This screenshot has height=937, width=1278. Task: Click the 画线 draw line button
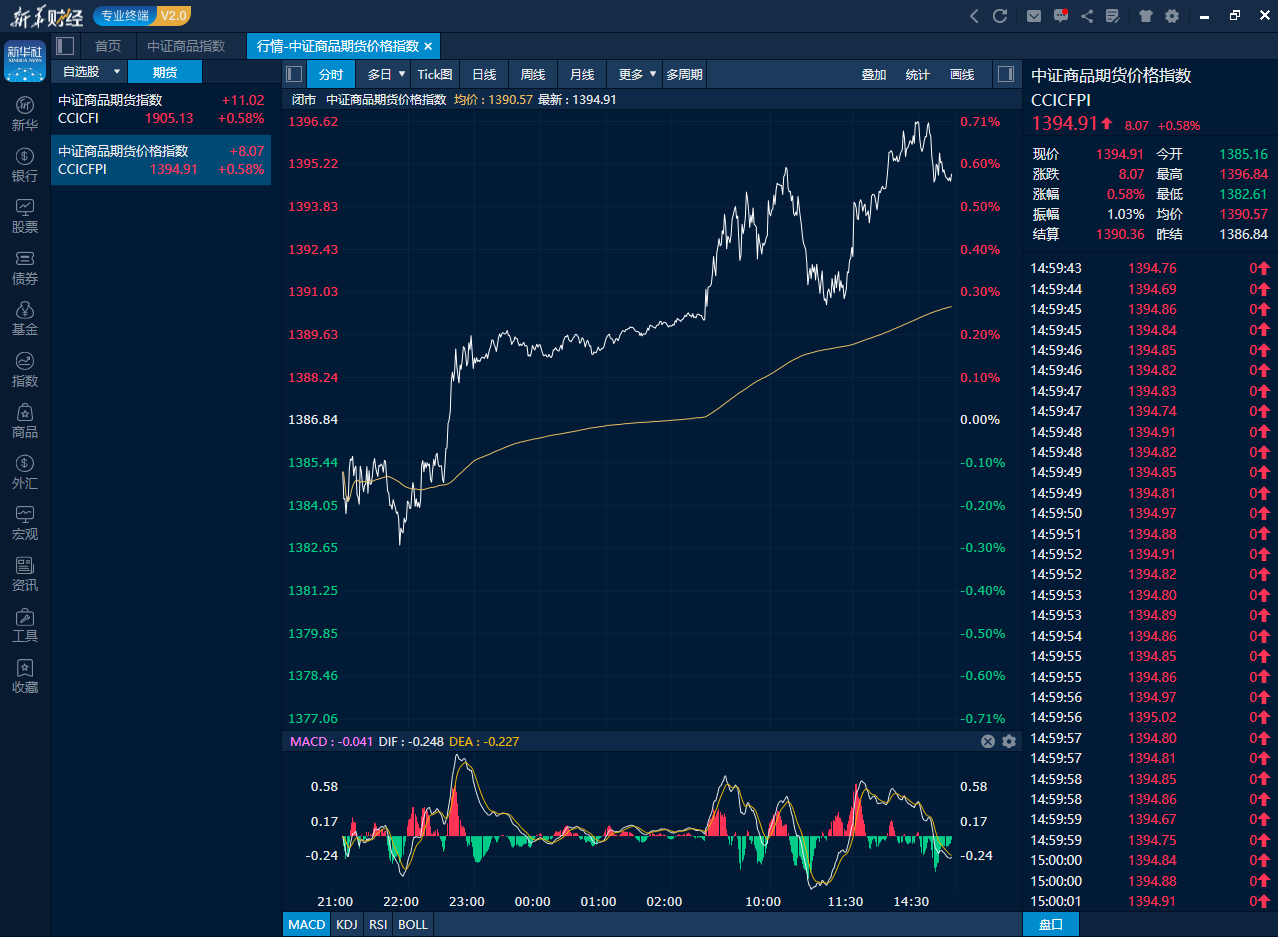[x=961, y=74]
